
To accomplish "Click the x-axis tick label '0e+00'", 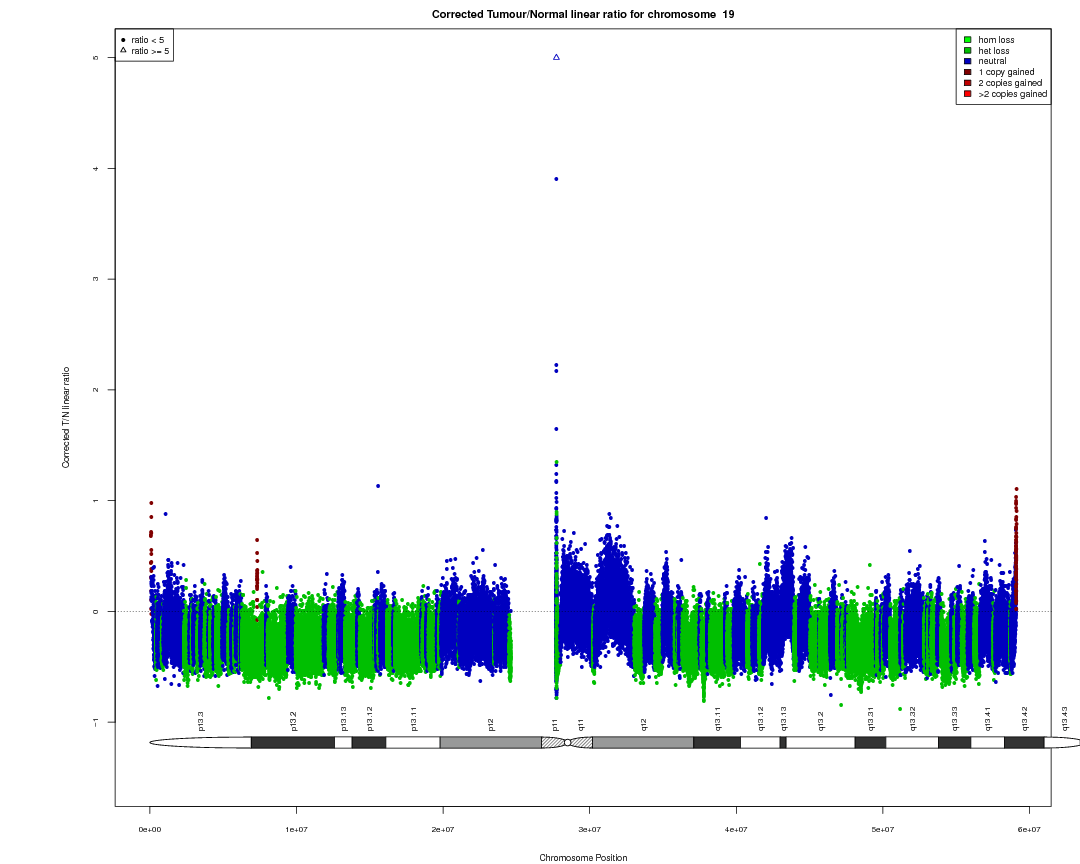I will (149, 830).
